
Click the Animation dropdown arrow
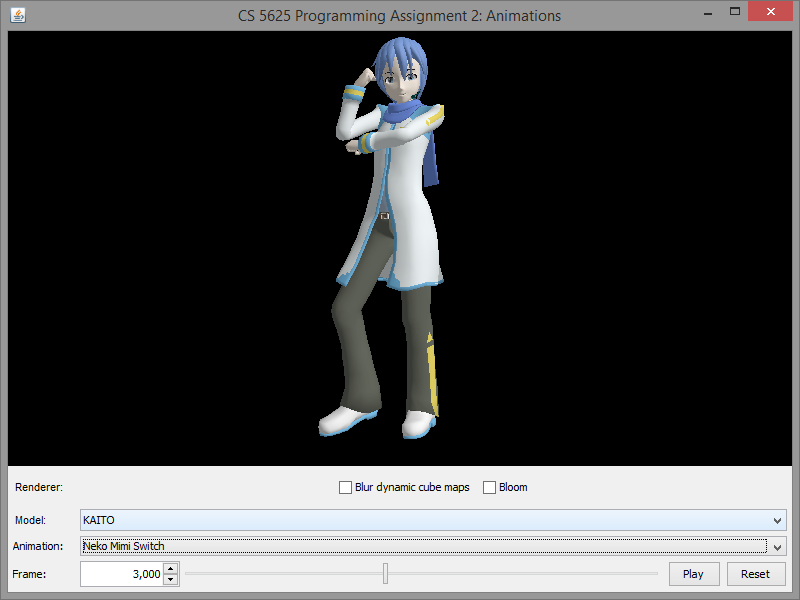click(778, 547)
